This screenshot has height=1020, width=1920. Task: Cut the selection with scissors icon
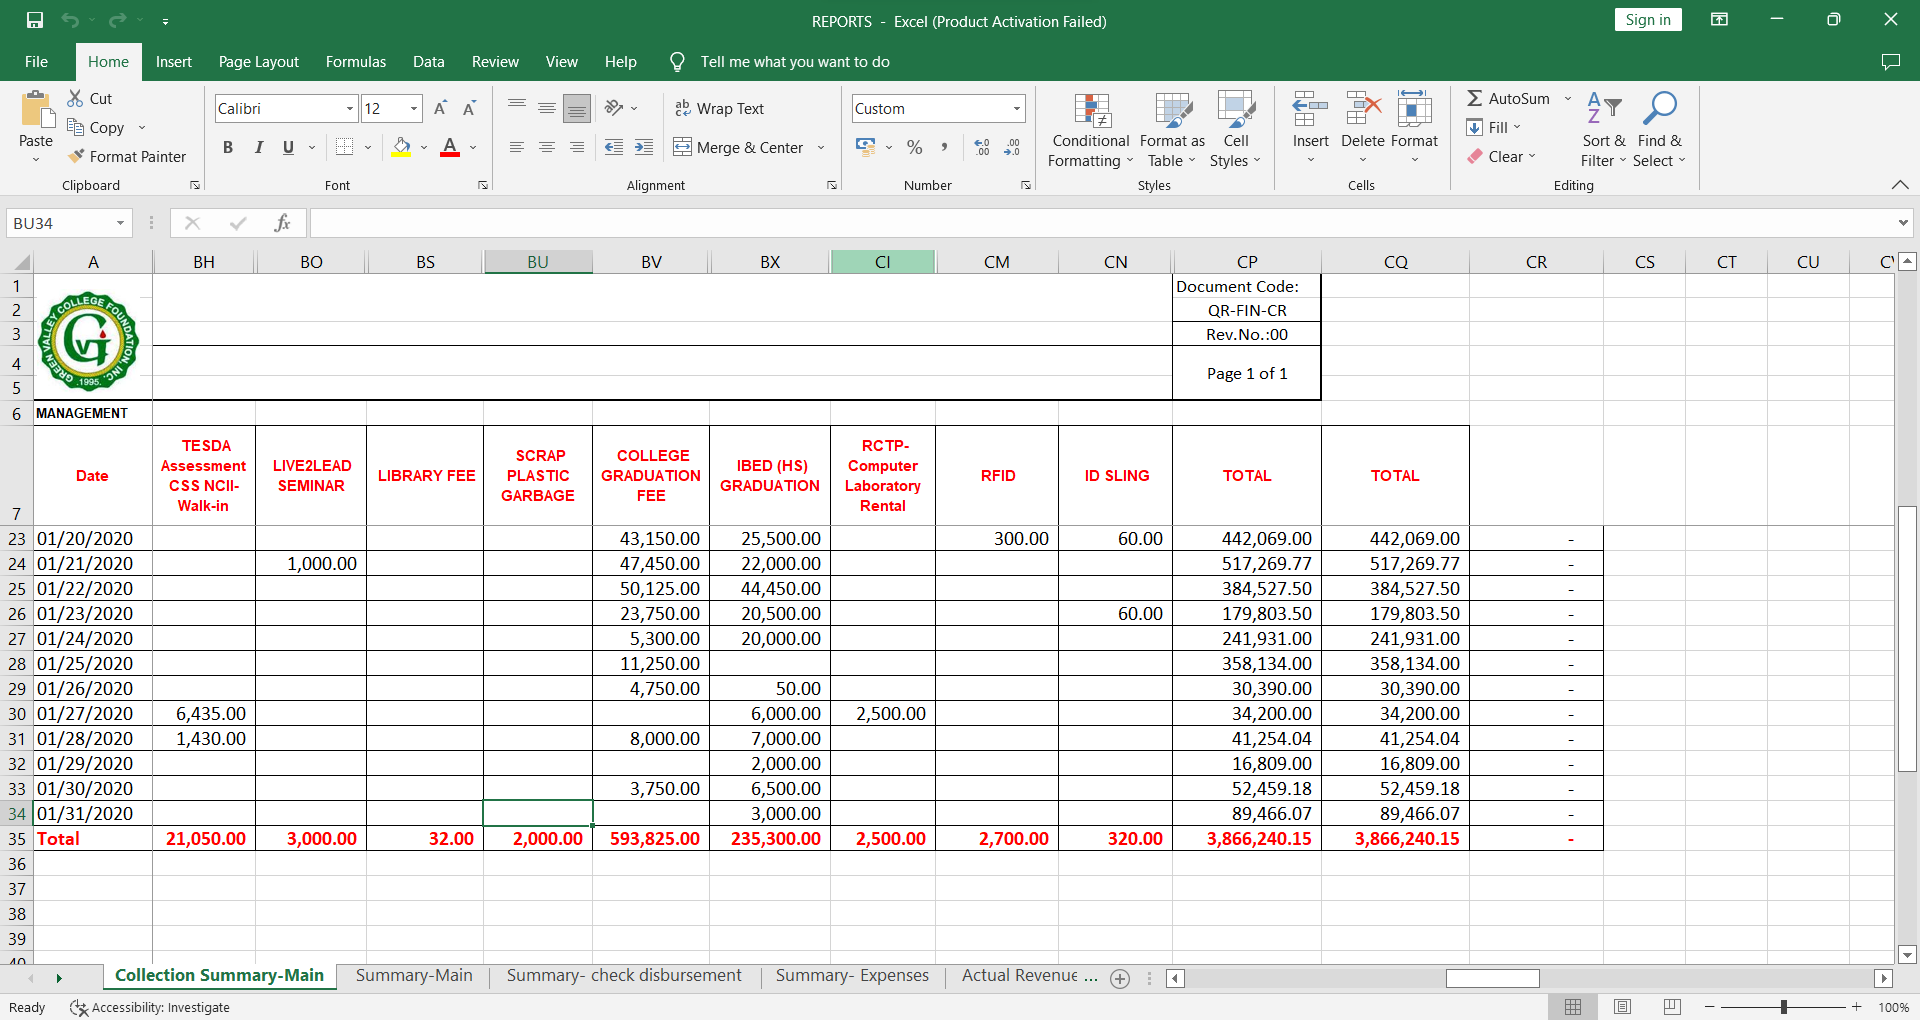click(76, 98)
